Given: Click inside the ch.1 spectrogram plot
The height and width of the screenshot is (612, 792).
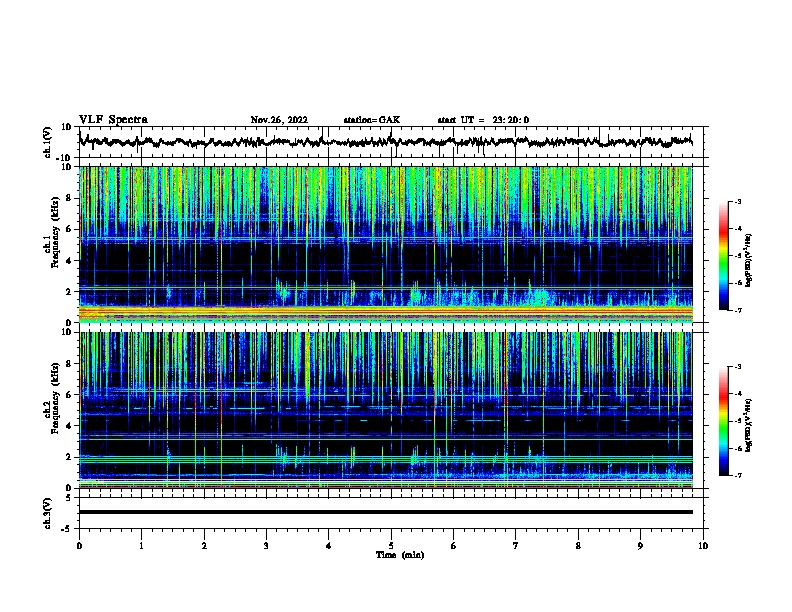Looking at the screenshot, I should click(x=386, y=244).
